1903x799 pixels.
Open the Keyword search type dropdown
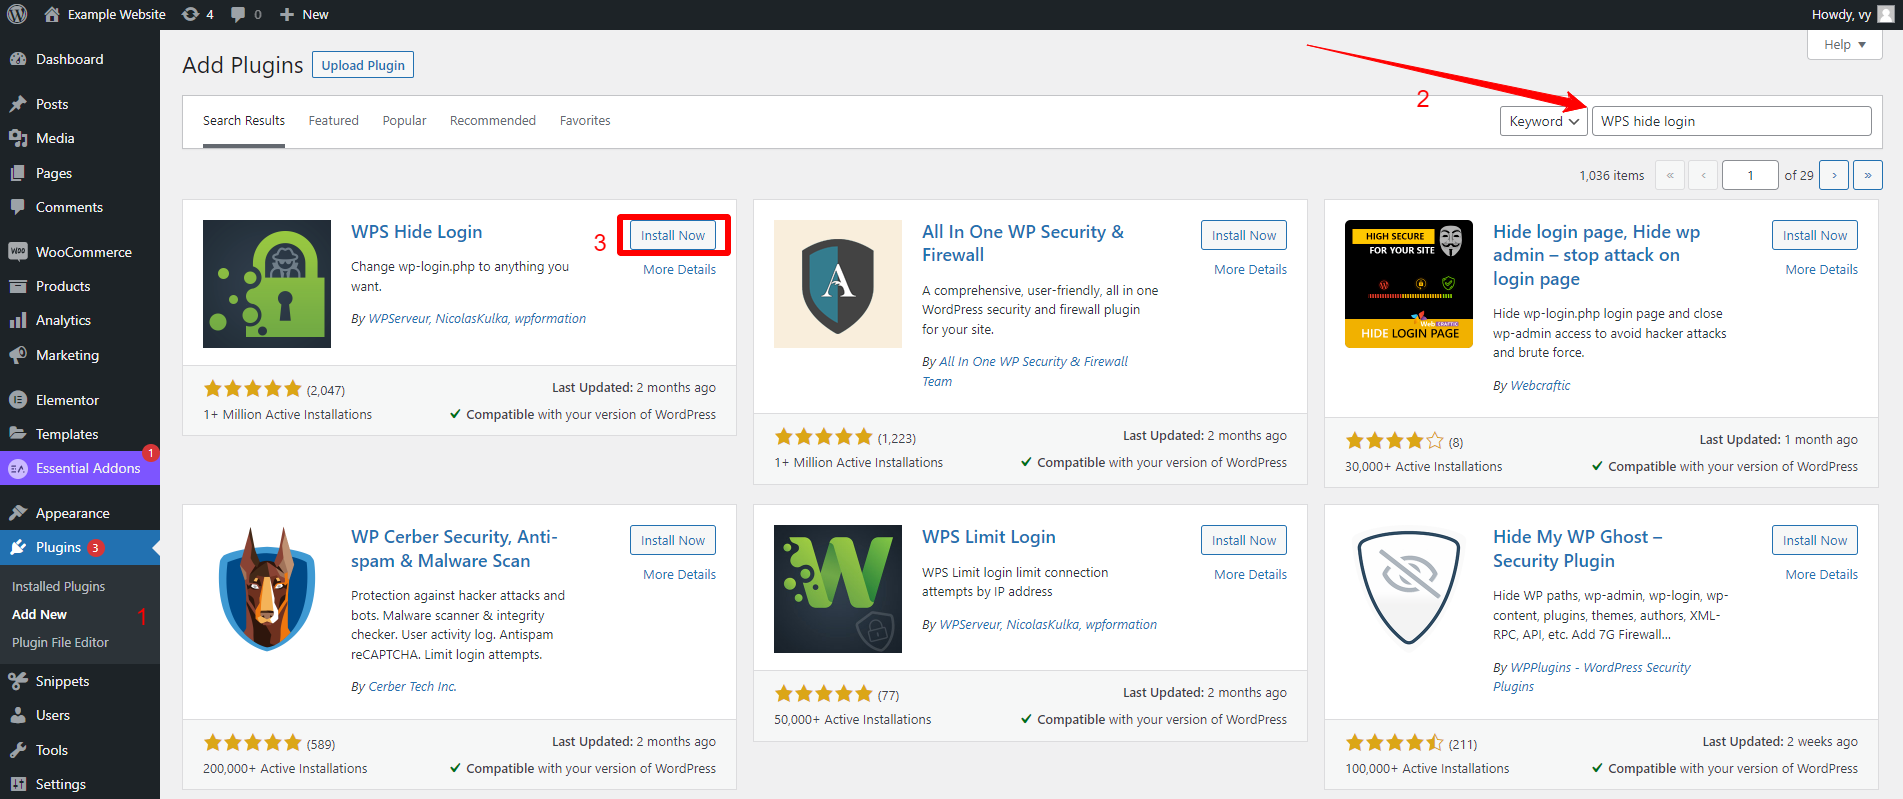[x=1543, y=121]
